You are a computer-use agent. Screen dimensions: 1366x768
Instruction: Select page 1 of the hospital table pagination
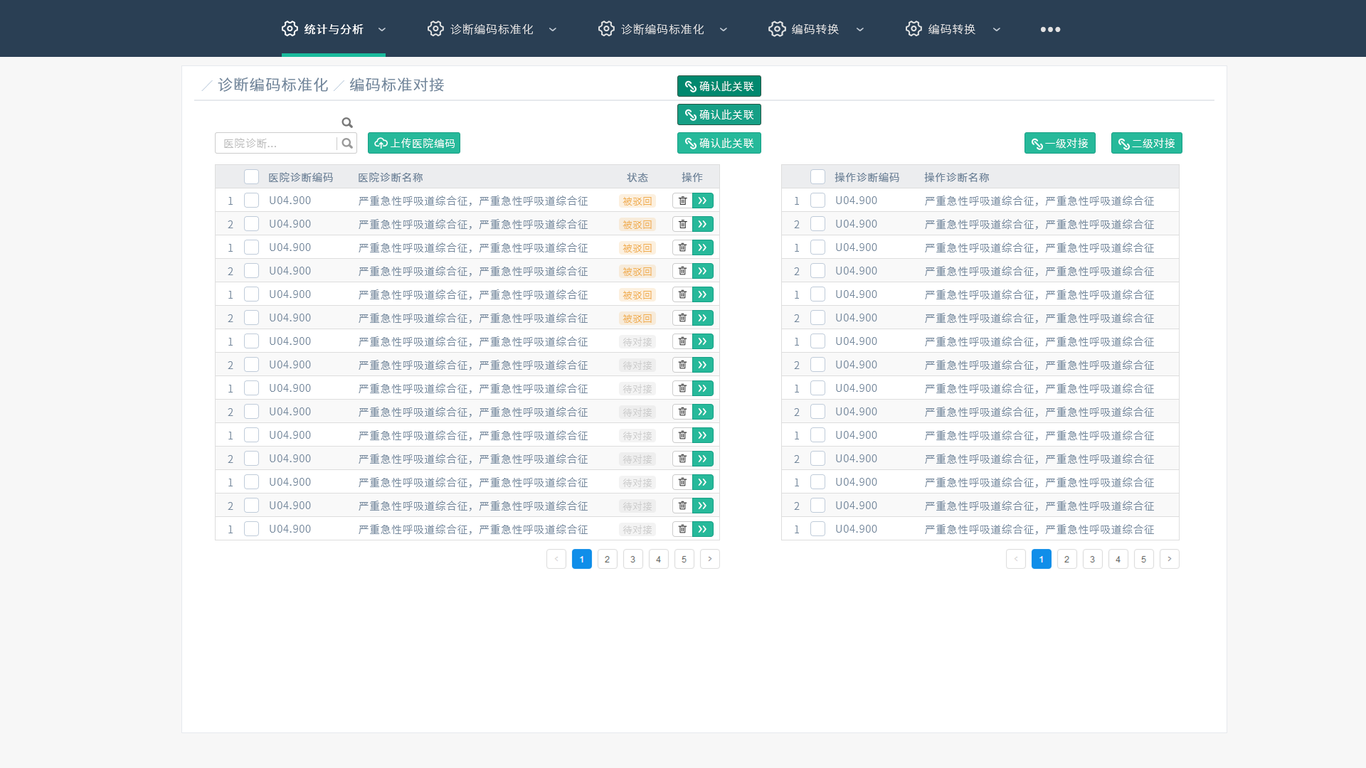point(582,559)
